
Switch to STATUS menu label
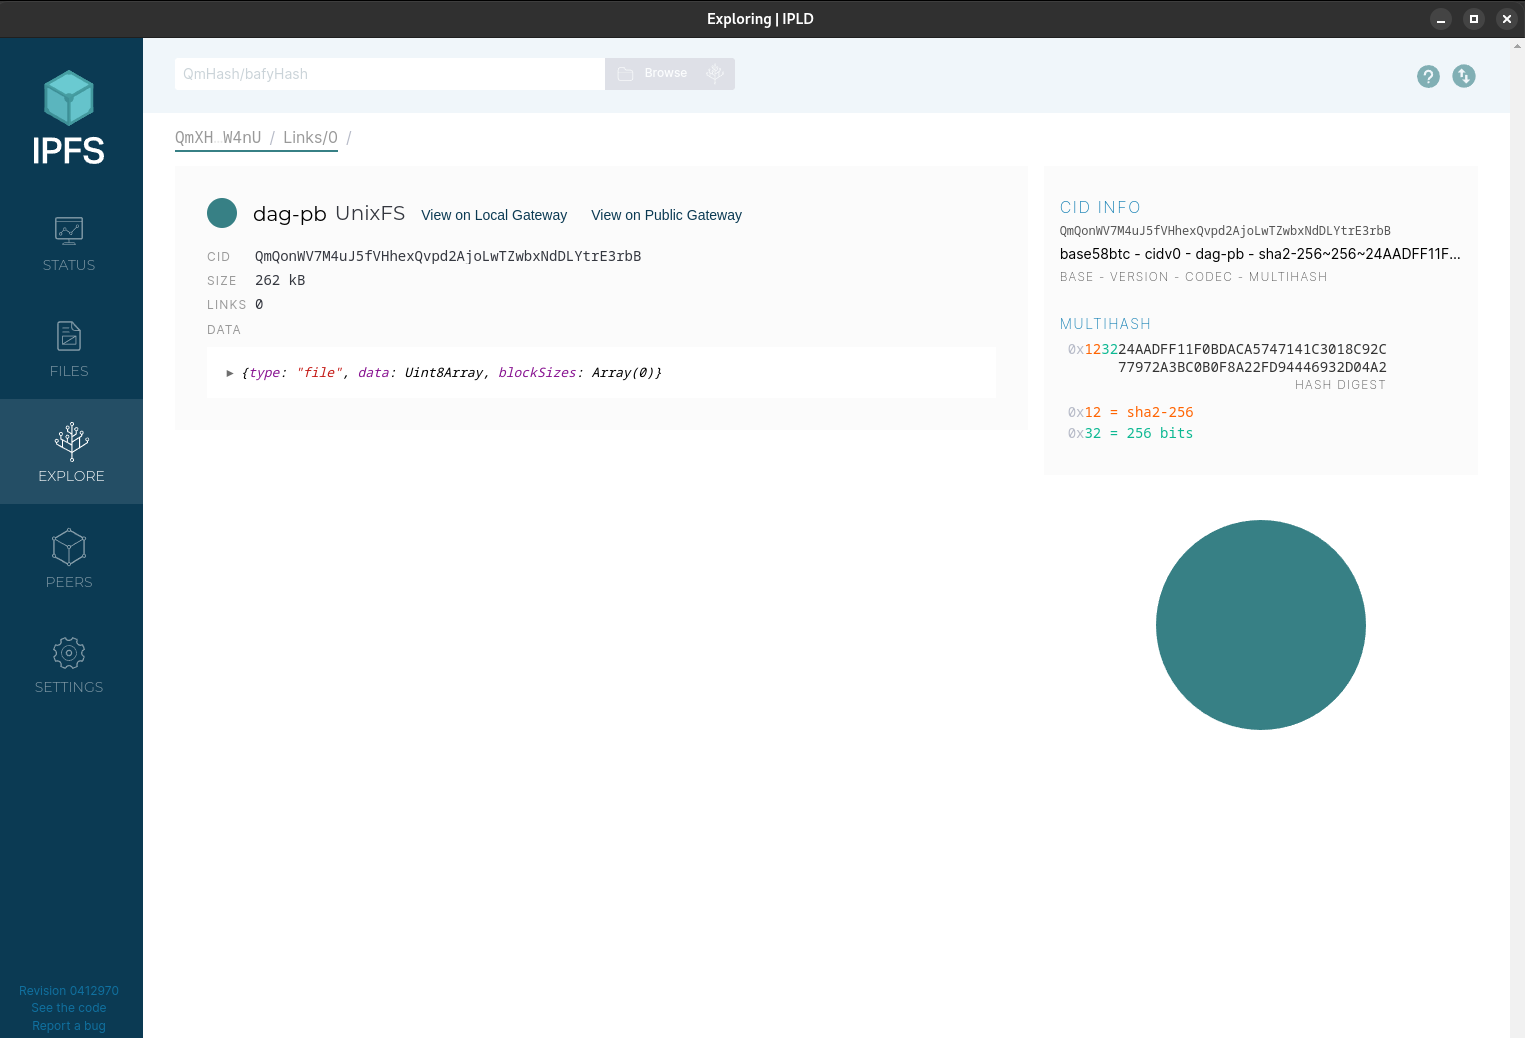click(x=69, y=265)
